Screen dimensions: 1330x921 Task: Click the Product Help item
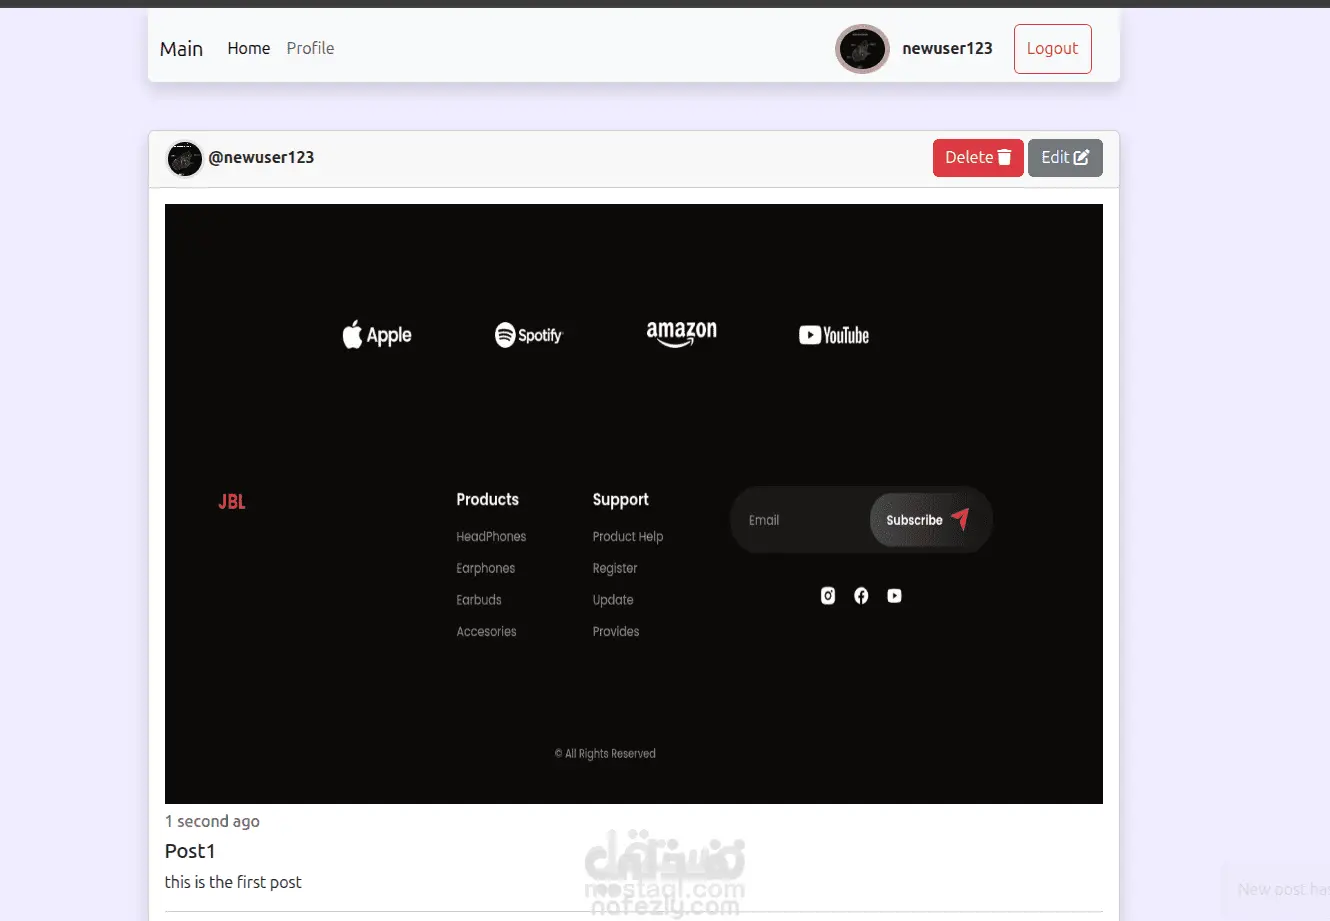tap(628, 537)
